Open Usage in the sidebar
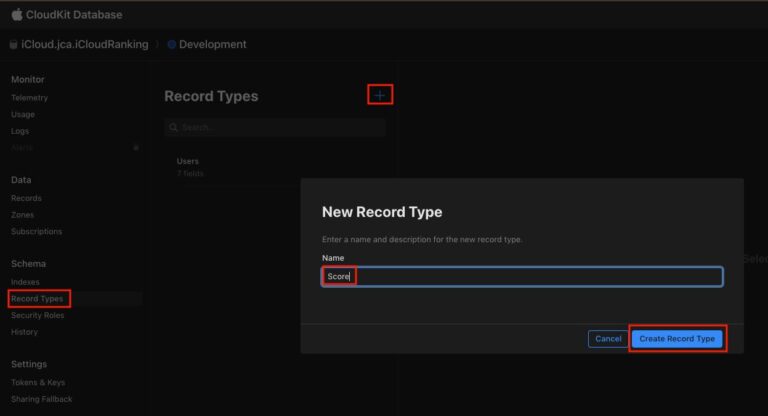The height and width of the screenshot is (416, 768). click(x=23, y=115)
